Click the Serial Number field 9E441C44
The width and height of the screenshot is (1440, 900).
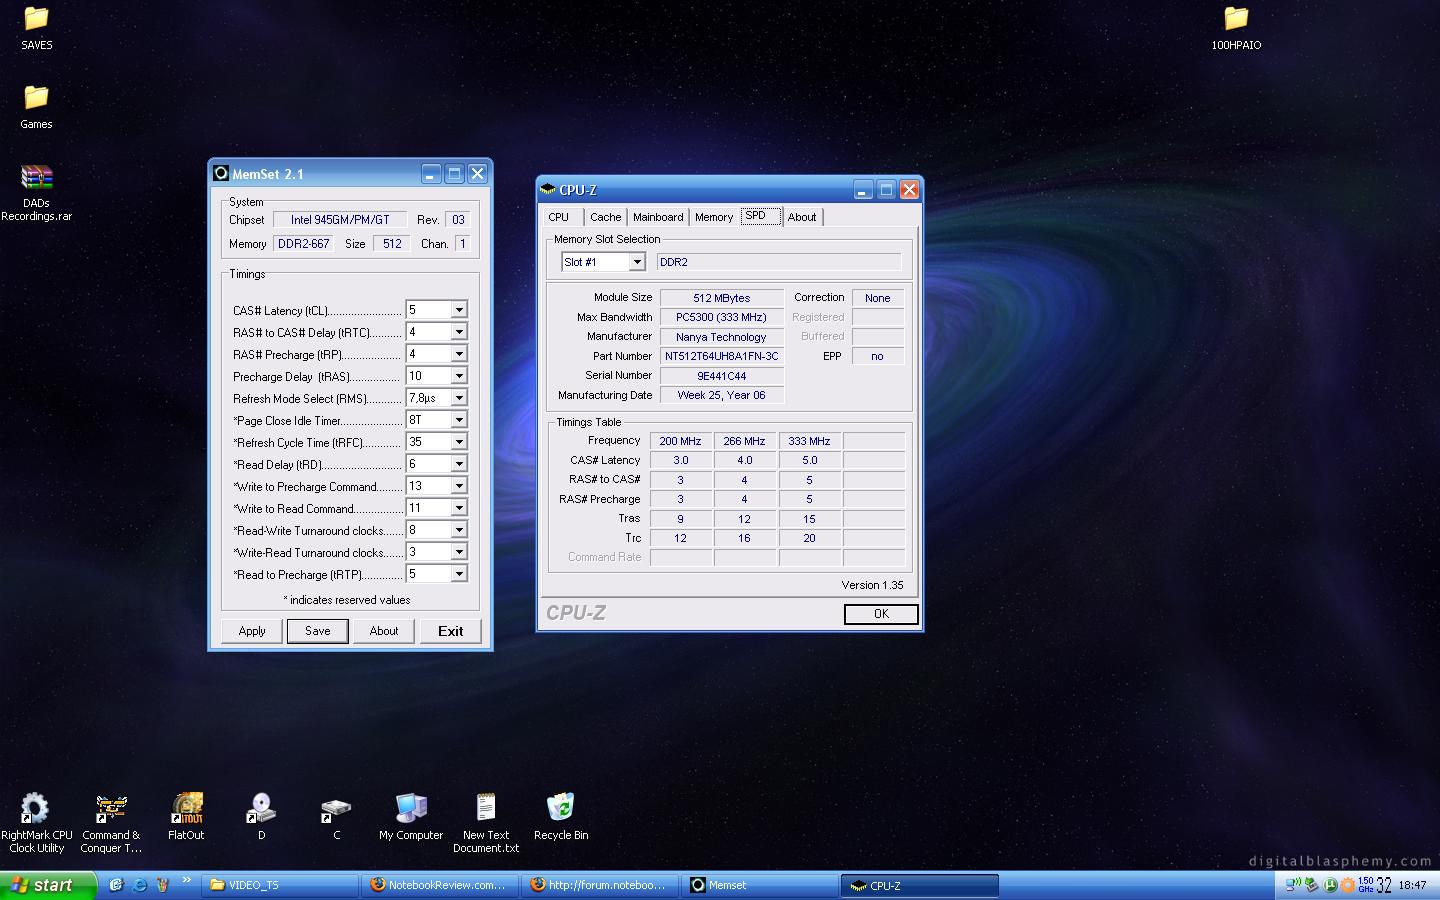(721, 376)
